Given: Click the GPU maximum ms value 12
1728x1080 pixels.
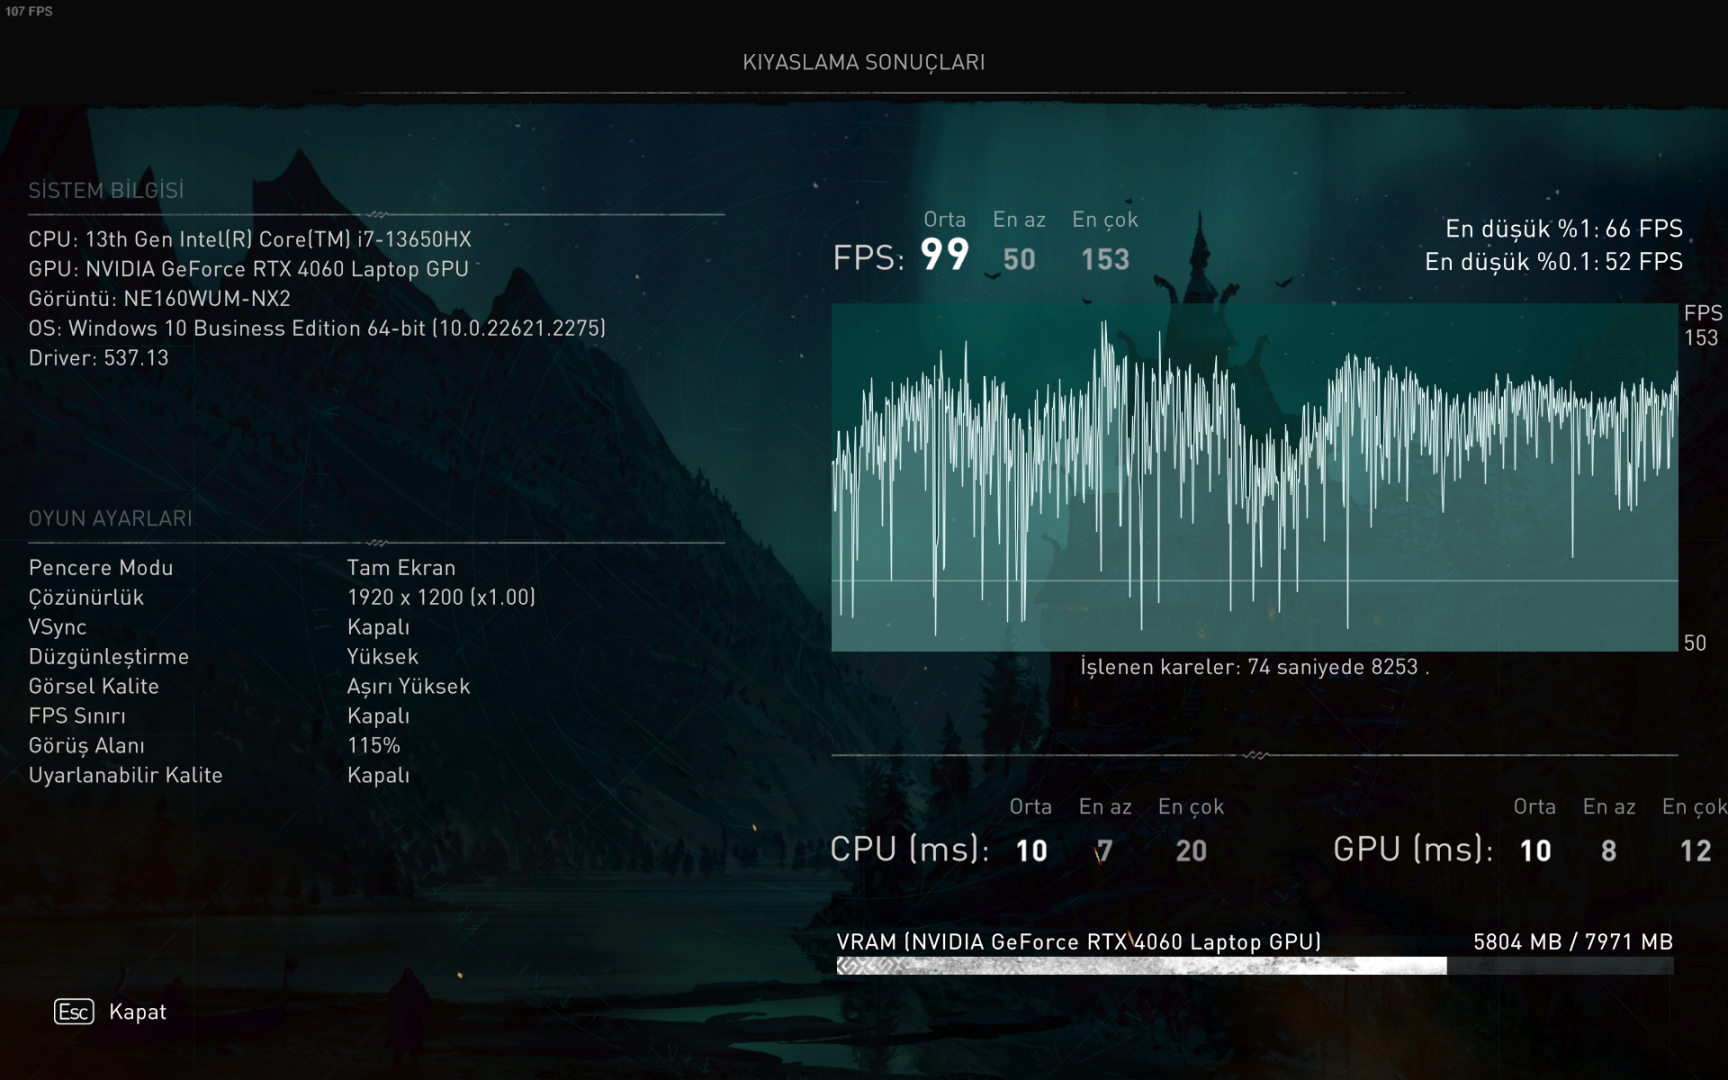Looking at the screenshot, I should (1695, 851).
